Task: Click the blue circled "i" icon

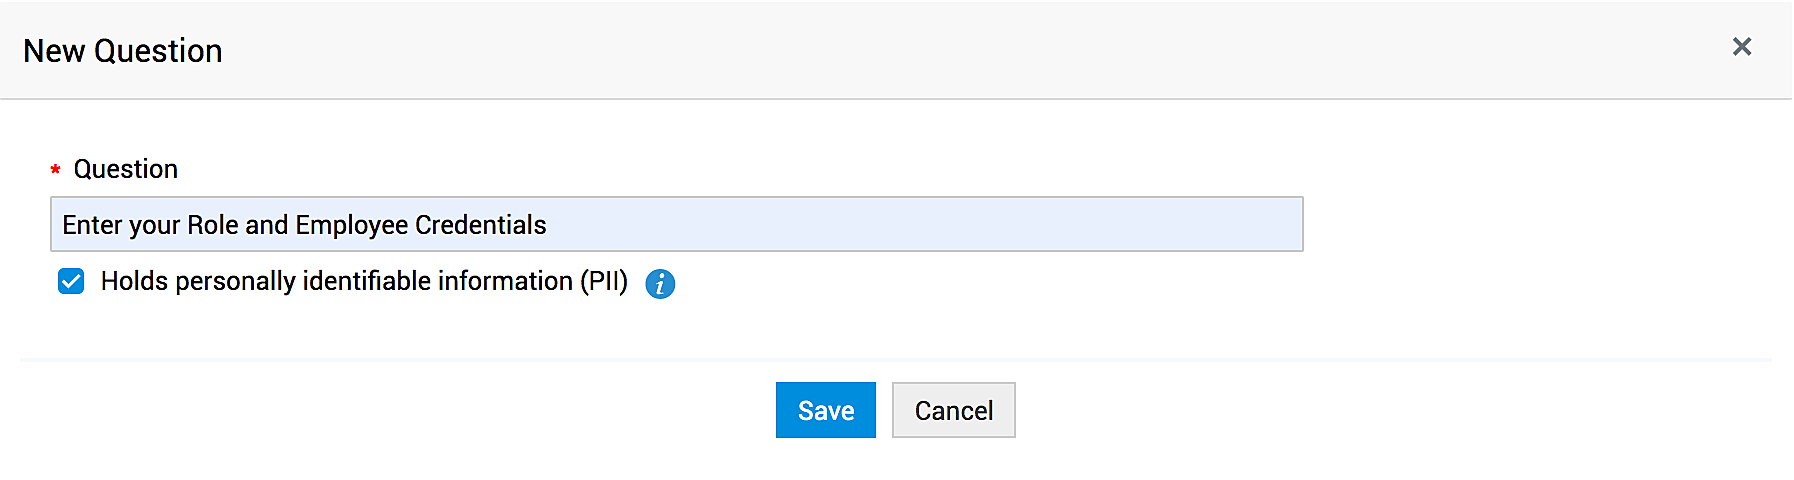Action: click(x=660, y=284)
